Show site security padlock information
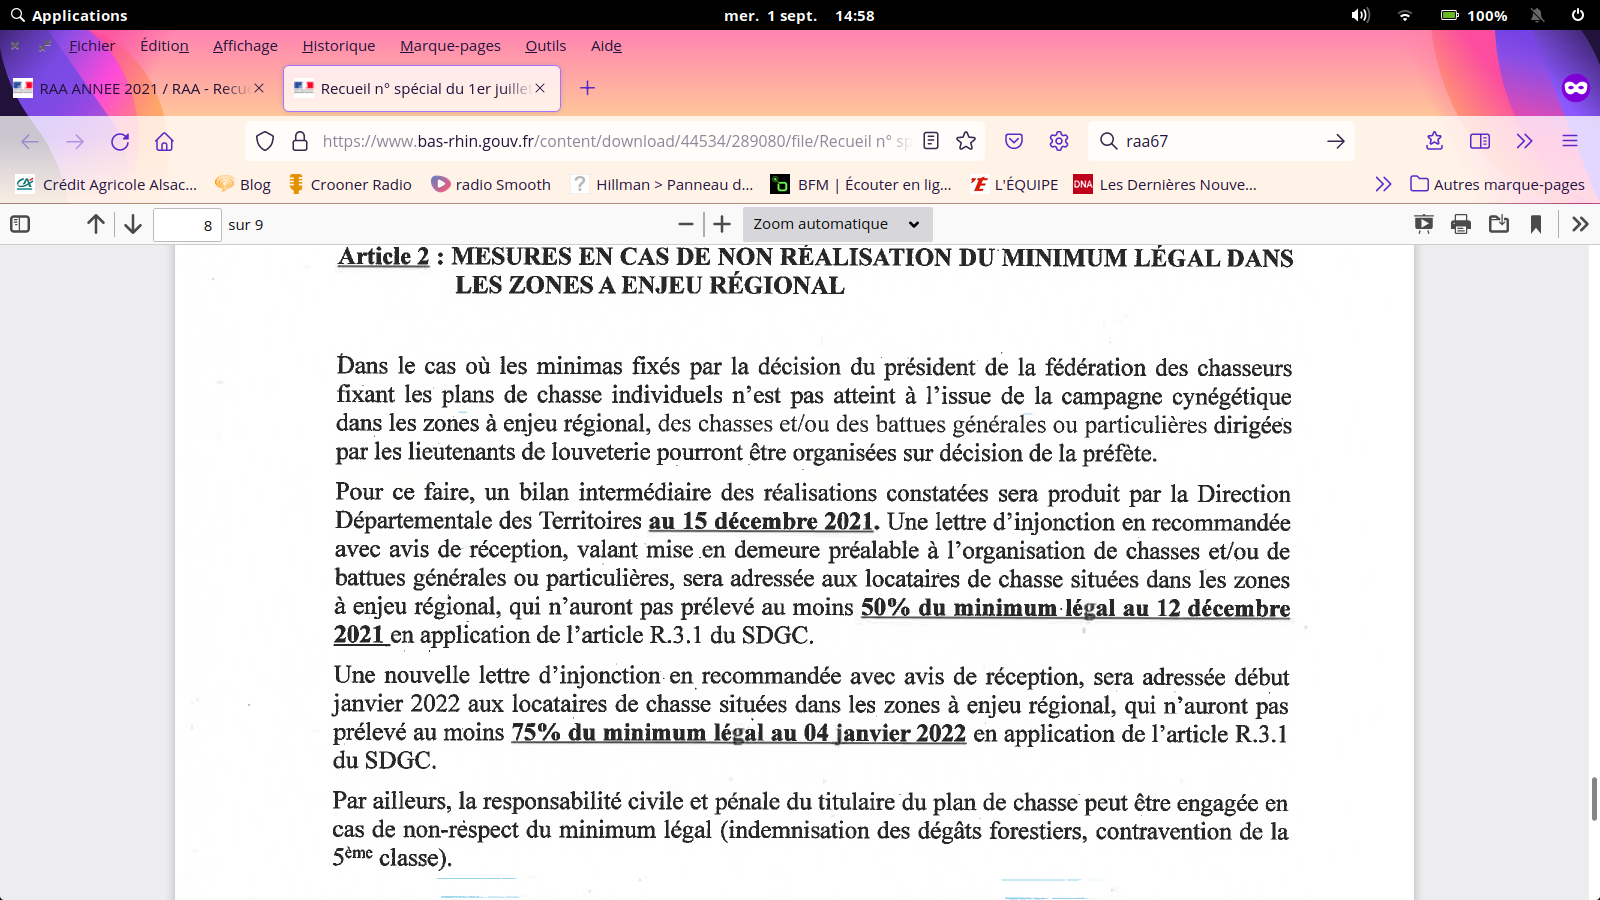 (x=300, y=141)
